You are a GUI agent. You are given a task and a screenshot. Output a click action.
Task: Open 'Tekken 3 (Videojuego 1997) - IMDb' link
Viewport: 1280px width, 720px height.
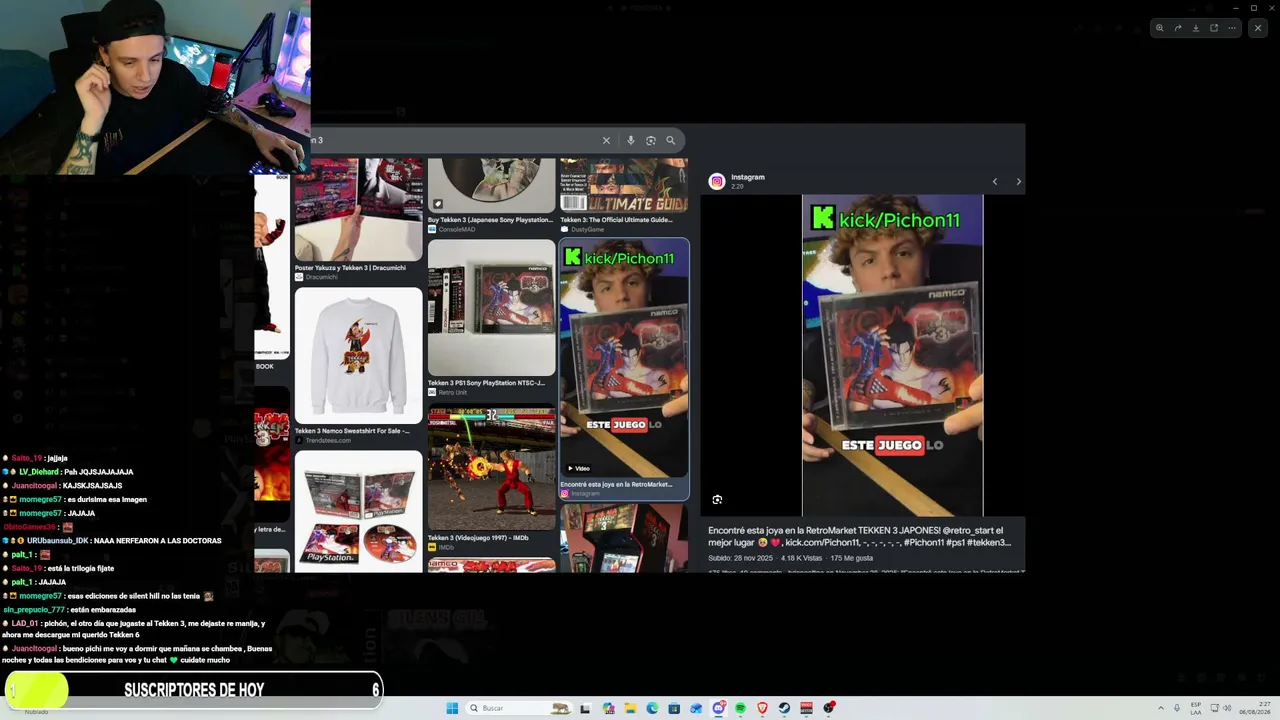(478, 538)
